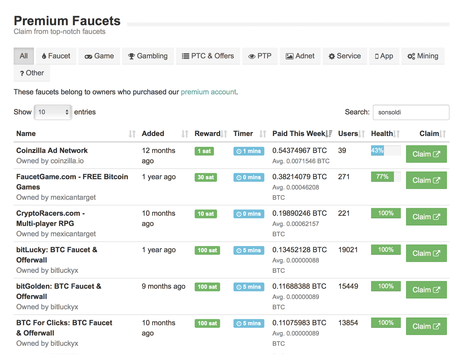Viewport: 459px width, 362px height.
Task: Click bitLucky's 5 mins timer badge
Action: [x=249, y=250]
